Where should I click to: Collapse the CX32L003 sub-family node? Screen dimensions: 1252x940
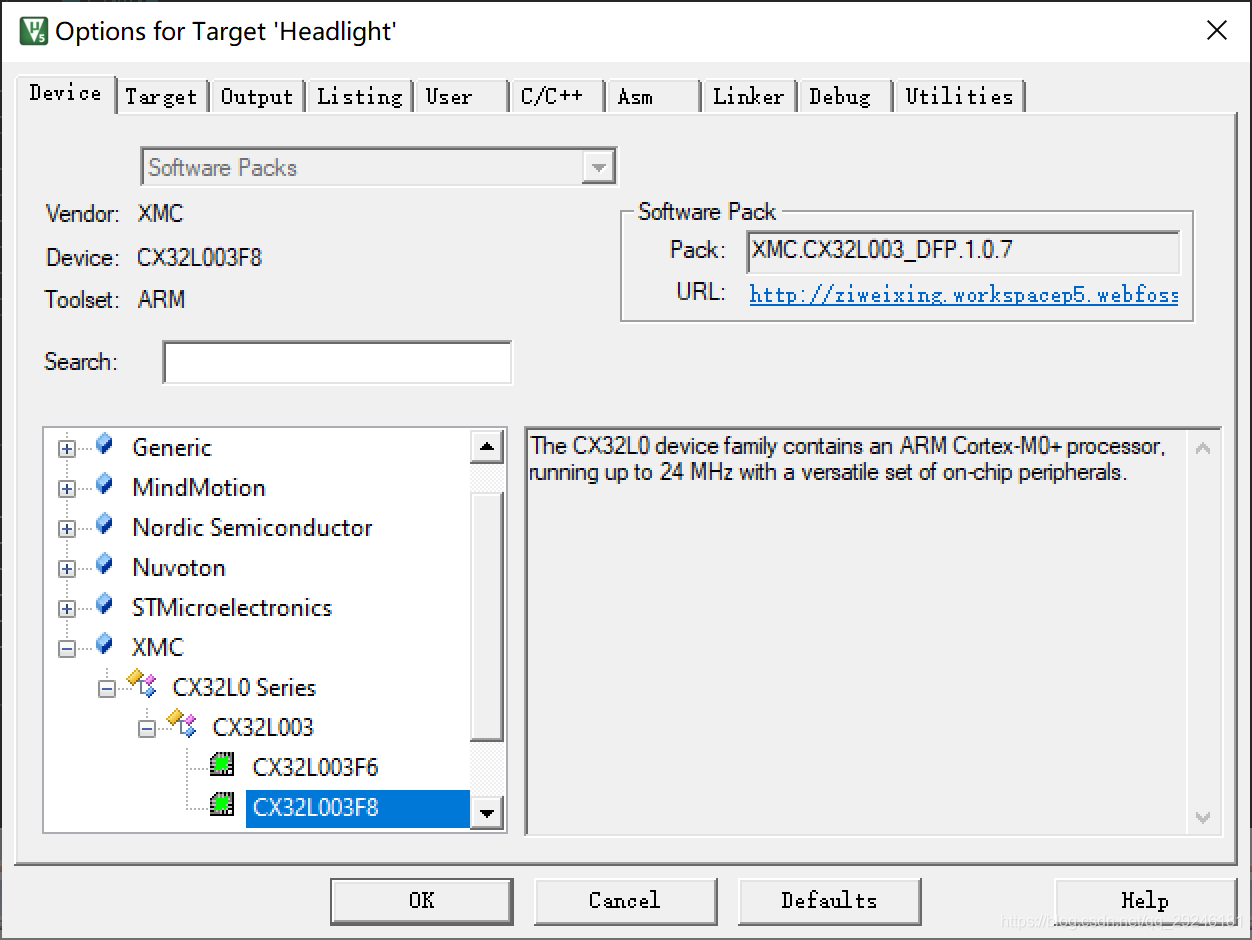click(147, 729)
